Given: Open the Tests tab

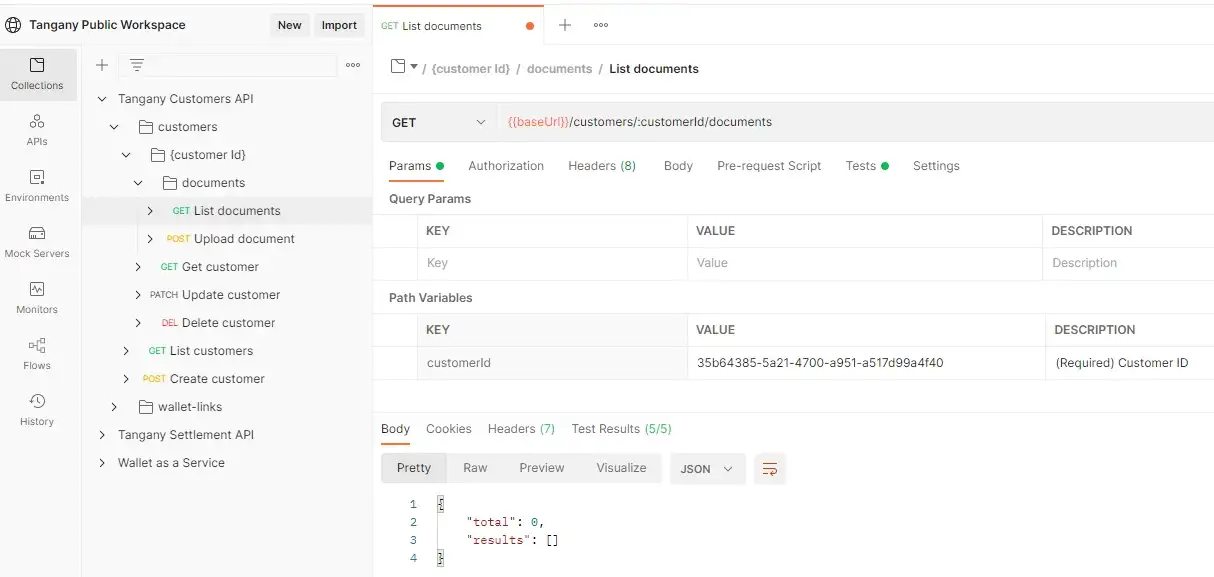Looking at the screenshot, I should coord(867,166).
